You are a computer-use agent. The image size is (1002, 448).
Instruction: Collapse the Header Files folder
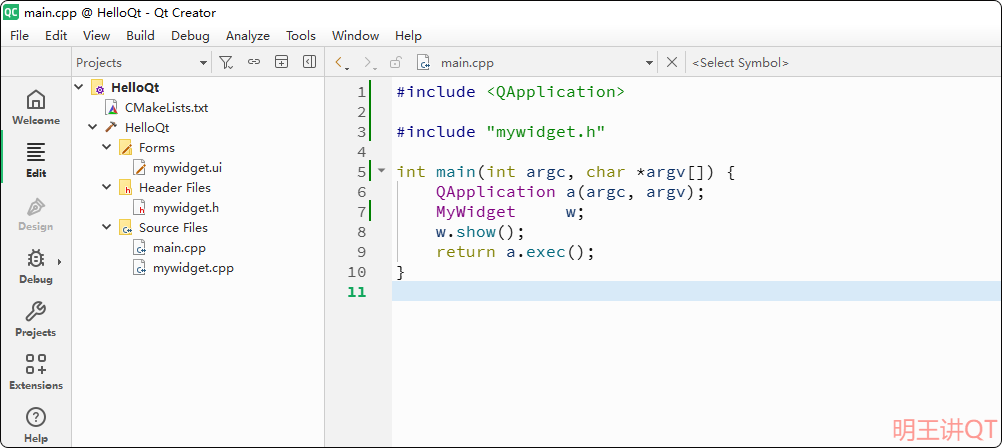(x=107, y=187)
